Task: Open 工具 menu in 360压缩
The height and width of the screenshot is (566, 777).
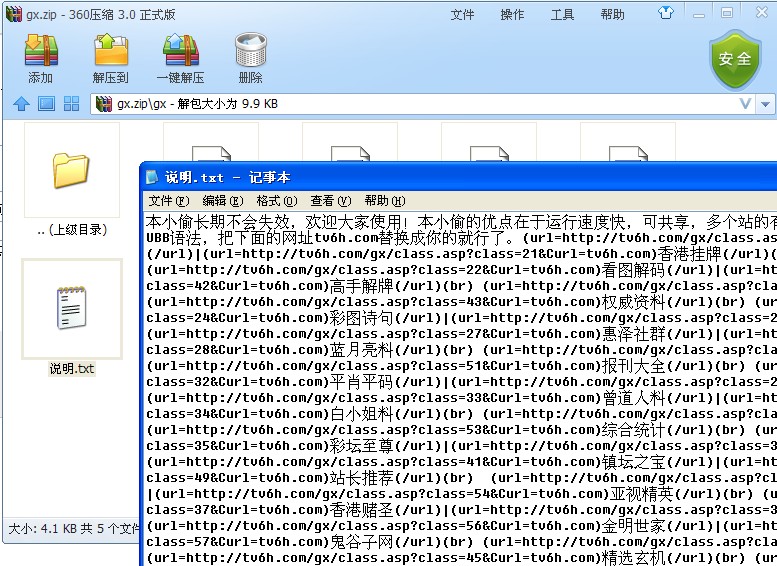Action: [562, 15]
